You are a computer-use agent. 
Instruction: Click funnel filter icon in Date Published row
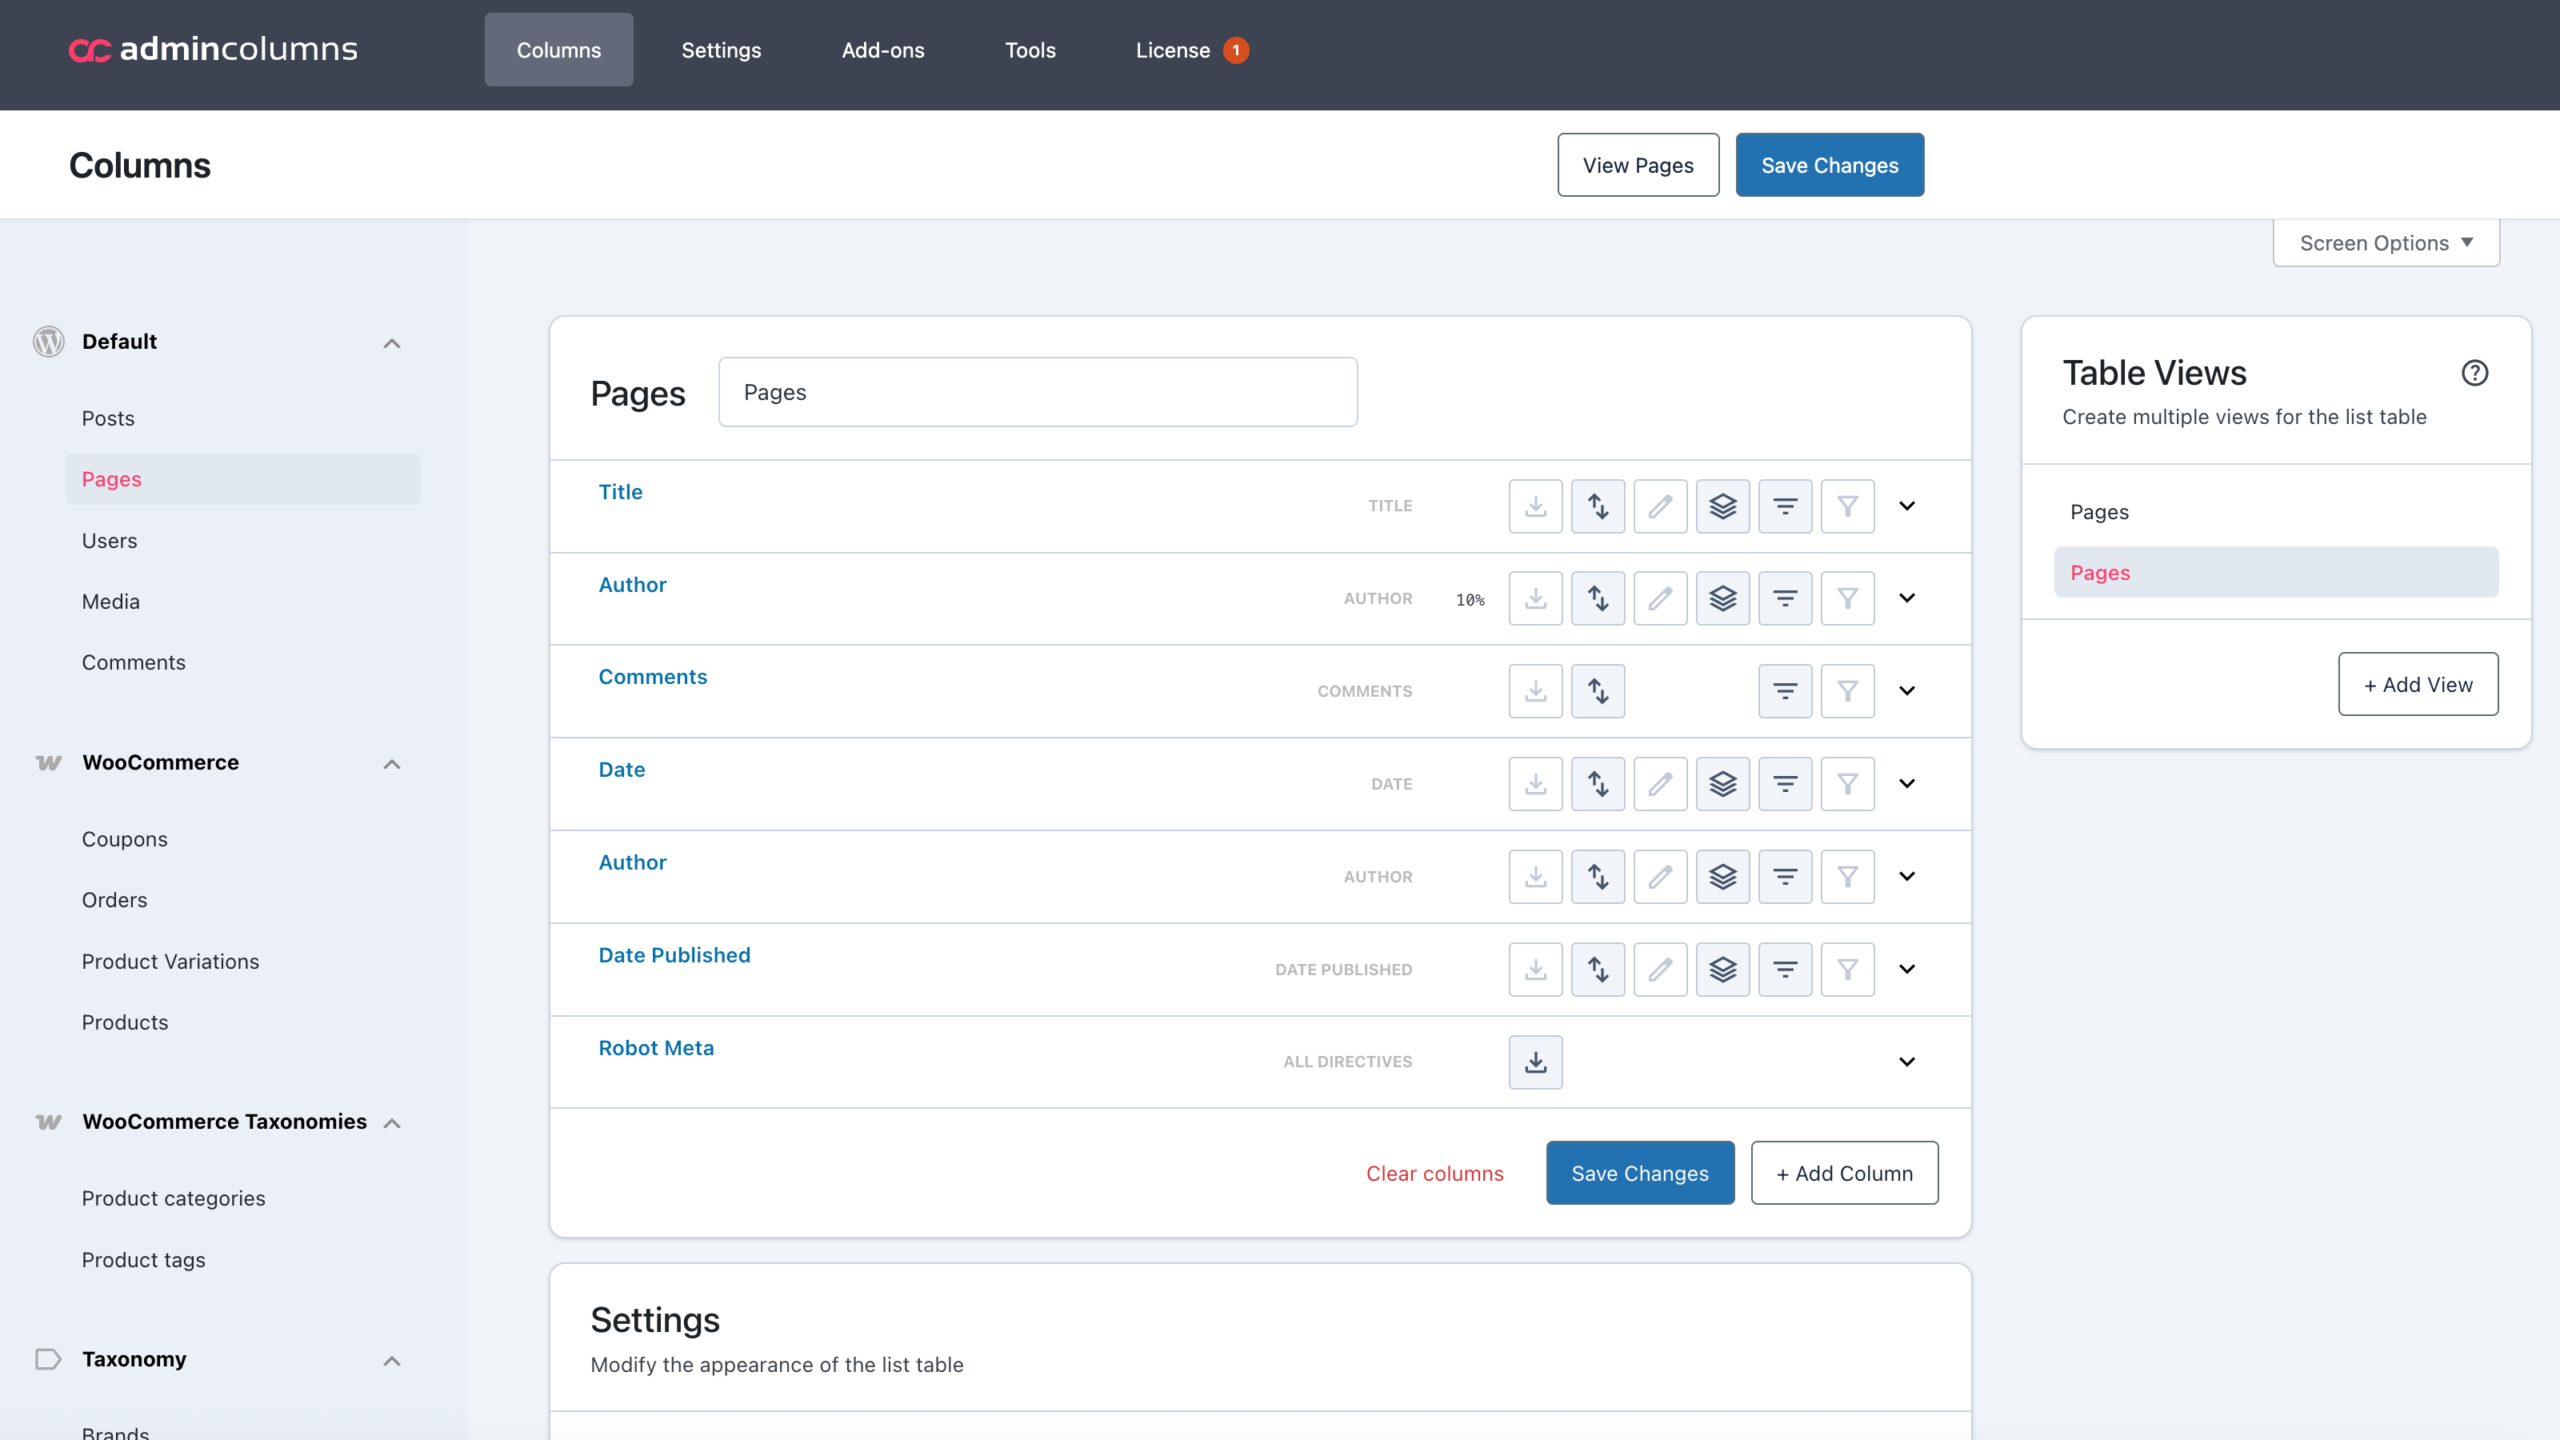point(1847,969)
